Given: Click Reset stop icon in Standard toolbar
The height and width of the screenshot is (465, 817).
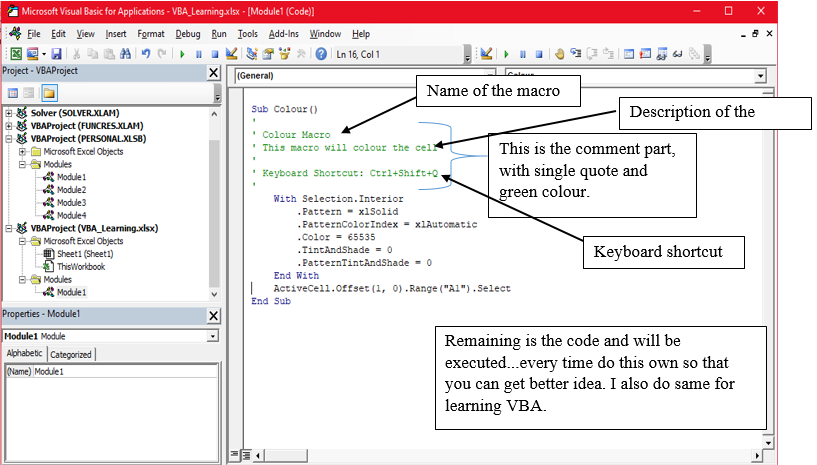Looking at the screenshot, I should [215, 54].
